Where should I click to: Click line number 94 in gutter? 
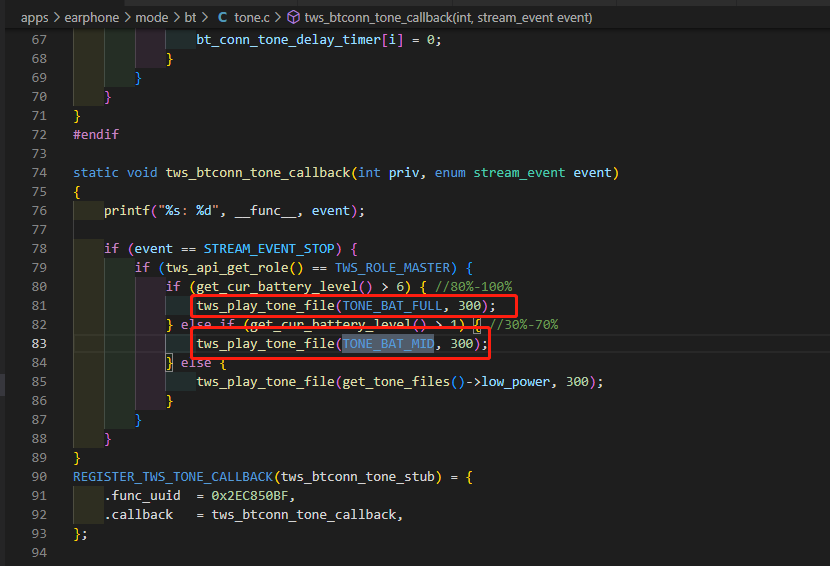tap(39, 553)
